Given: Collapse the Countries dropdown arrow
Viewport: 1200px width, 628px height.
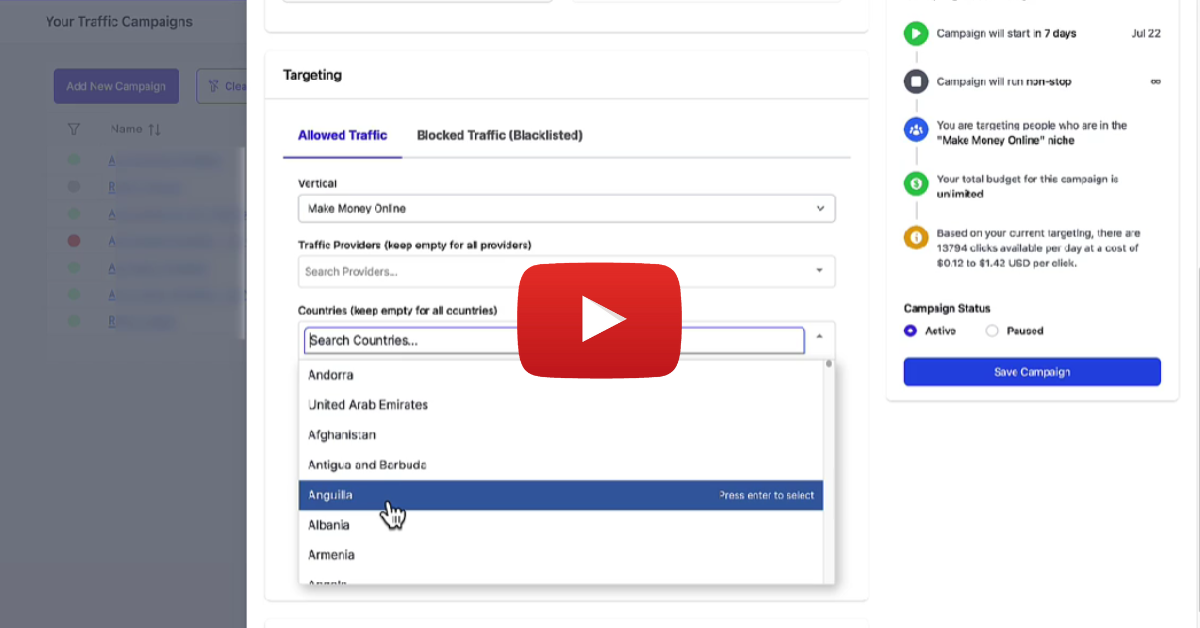Looking at the screenshot, I should click(x=819, y=337).
